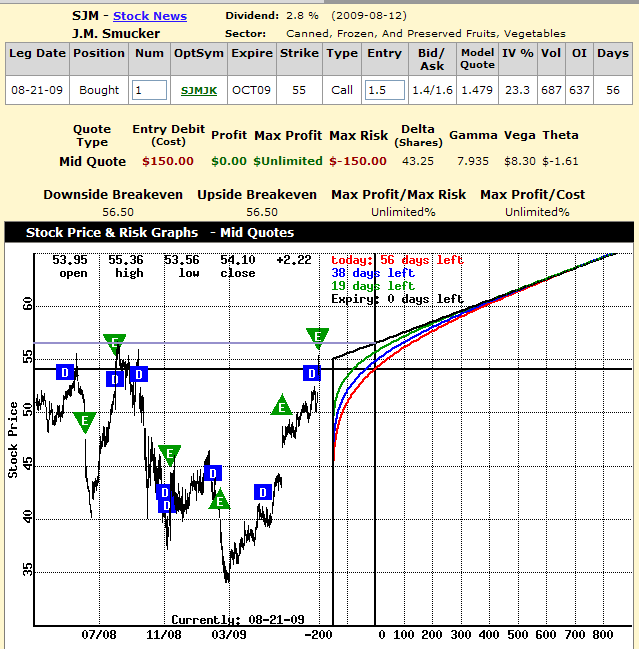Click the D marker just above 03/09 E marker
This screenshot has height=649, width=639.
[212, 473]
